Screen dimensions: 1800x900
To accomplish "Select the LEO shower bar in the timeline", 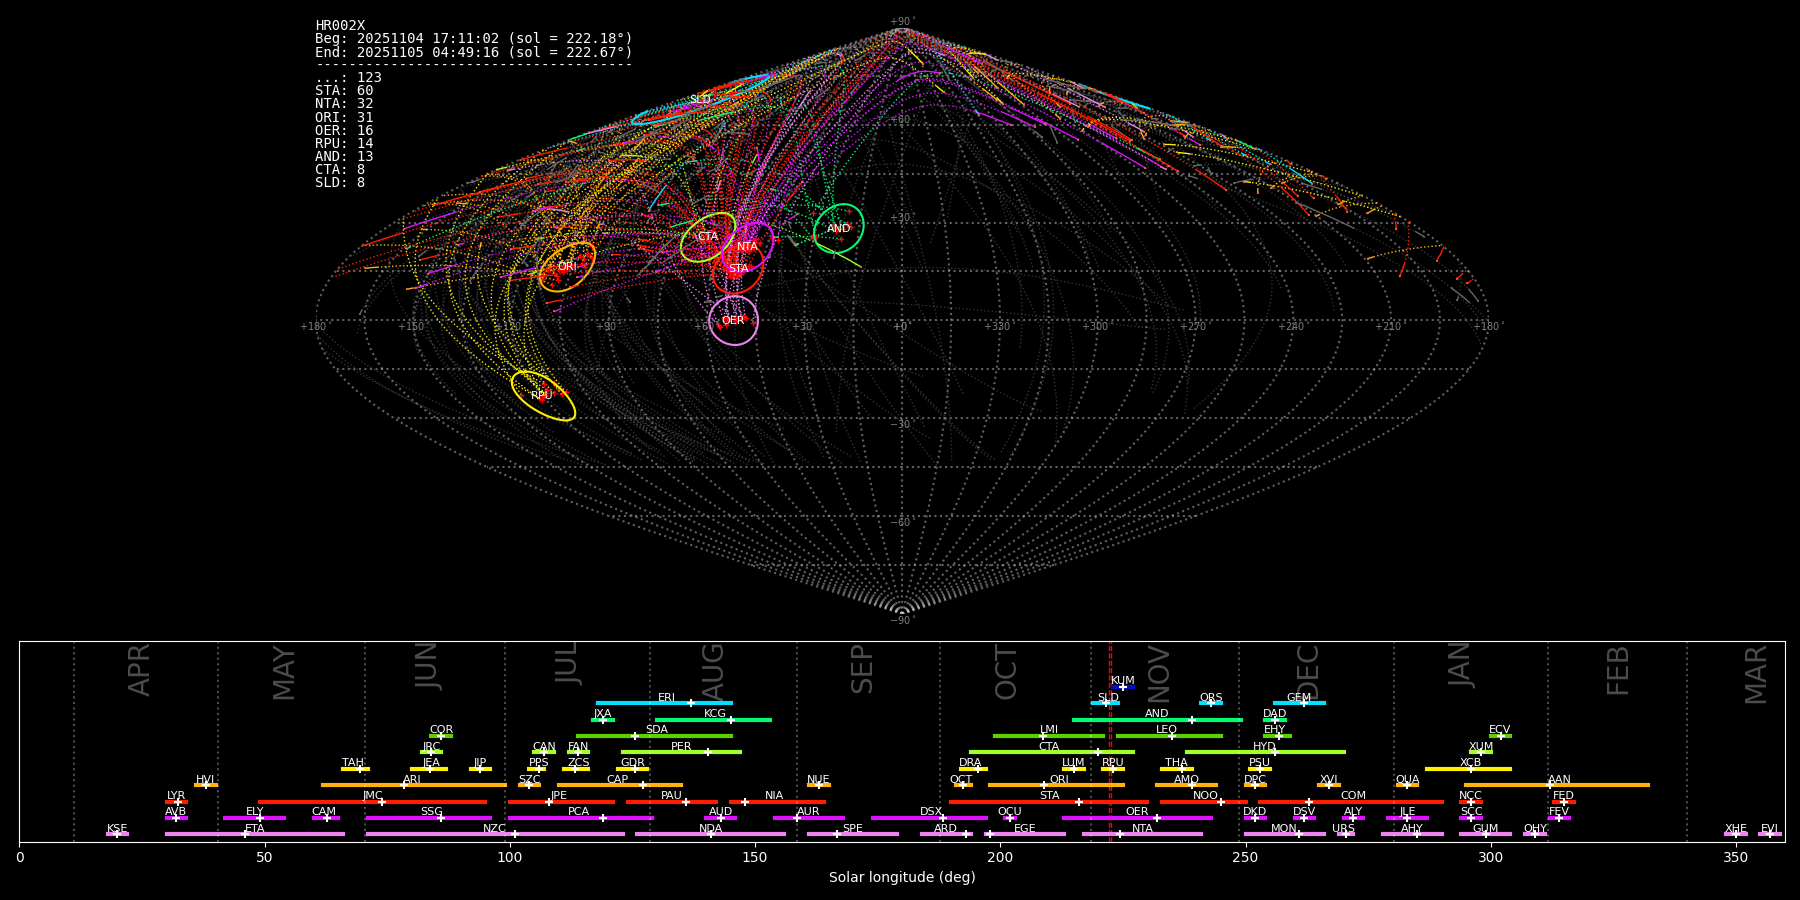I will point(1169,736).
